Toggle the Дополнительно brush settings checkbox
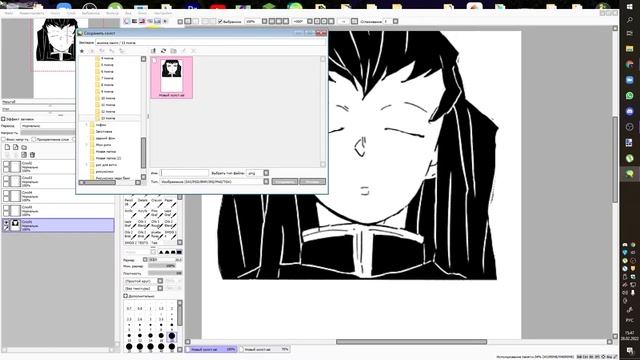640x360 pixels. [x=126, y=296]
